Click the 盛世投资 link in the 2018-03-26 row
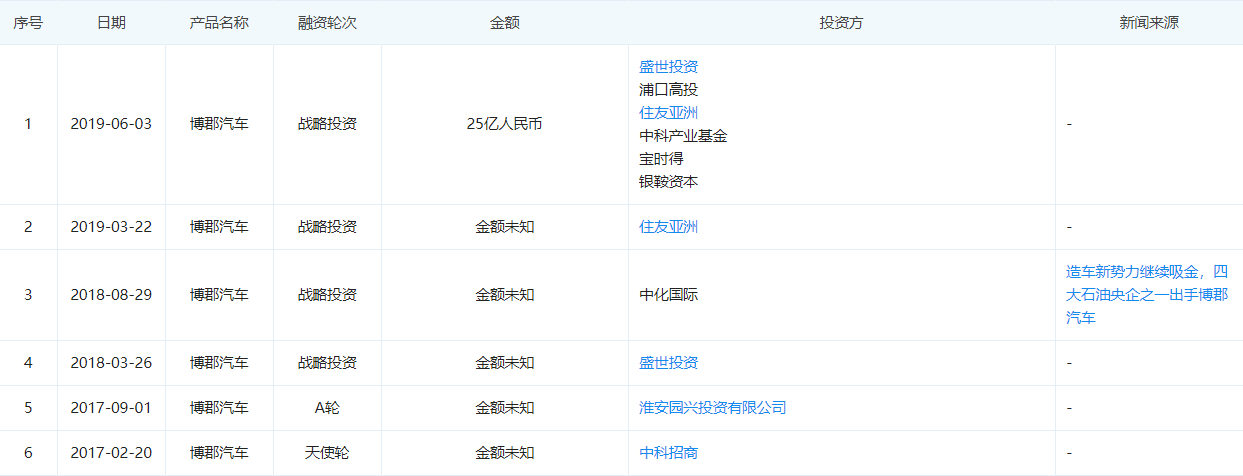Viewport: 1243px width, 476px height. point(668,363)
